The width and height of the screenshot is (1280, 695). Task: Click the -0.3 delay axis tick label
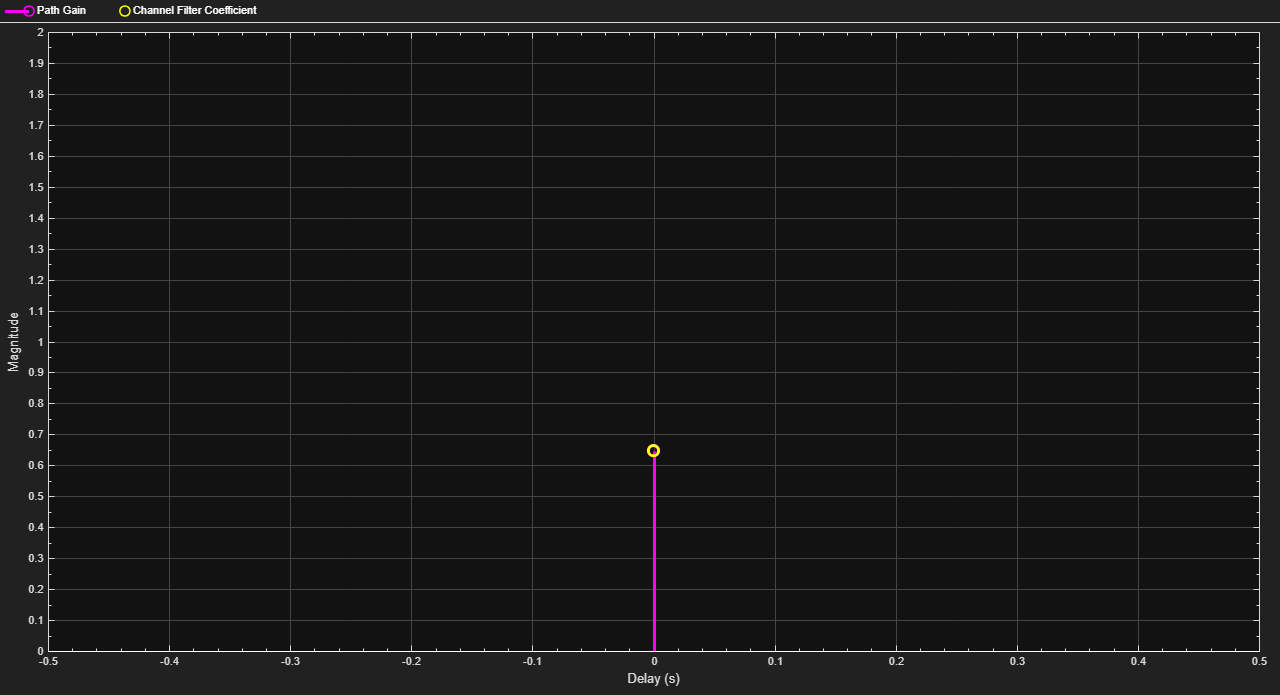[x=290, y=661]
